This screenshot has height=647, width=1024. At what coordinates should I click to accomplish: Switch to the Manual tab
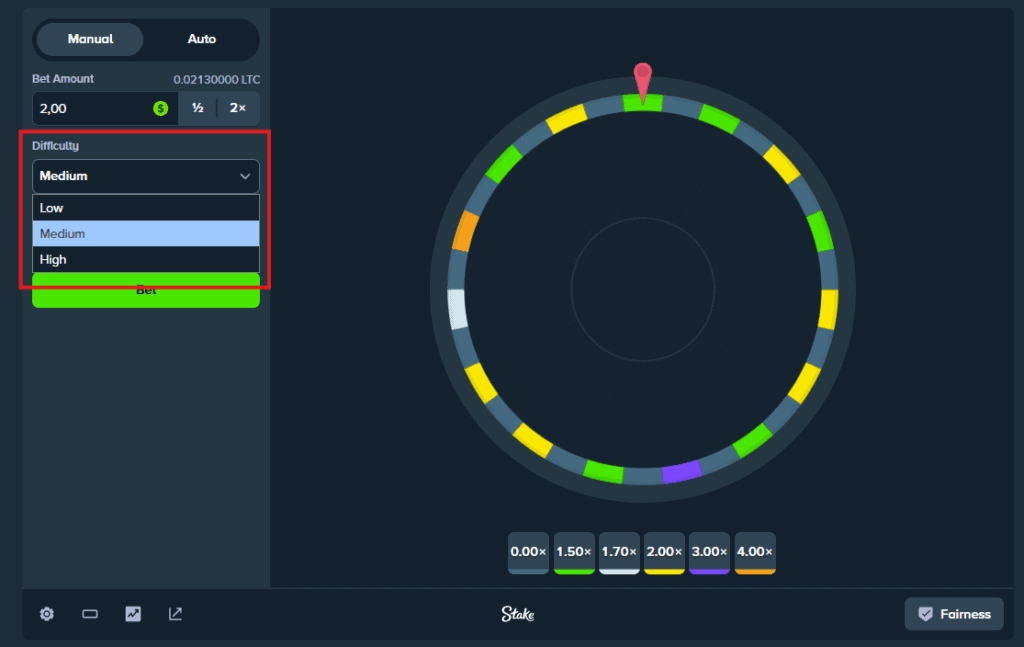tap(89, 39)
